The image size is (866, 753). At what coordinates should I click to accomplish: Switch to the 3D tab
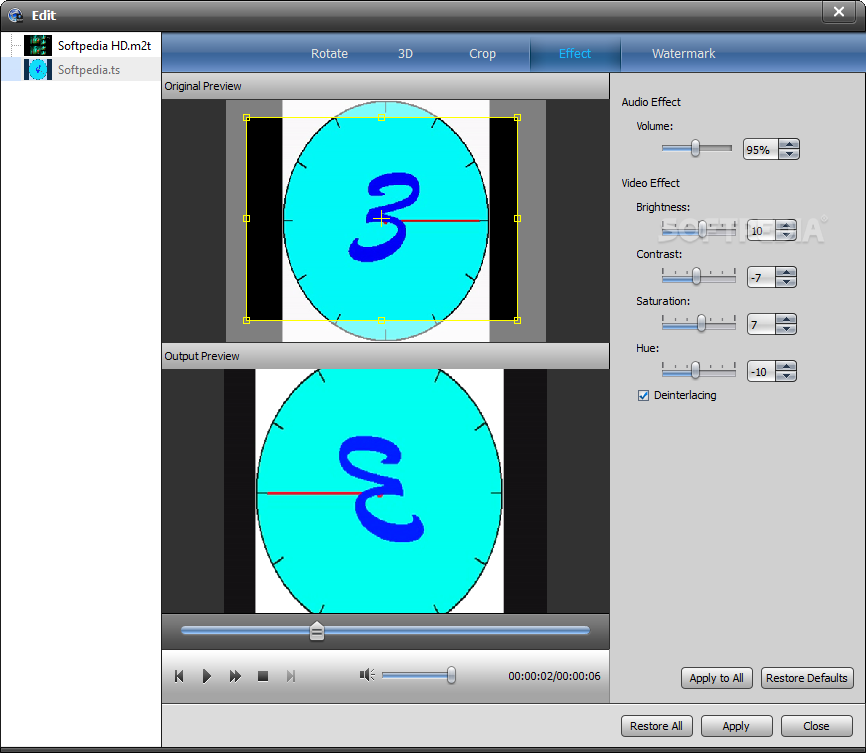tap(405, 54)
